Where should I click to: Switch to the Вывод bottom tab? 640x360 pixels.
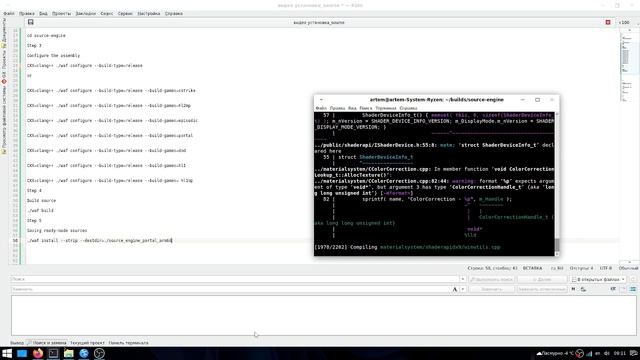click(17, 343)
